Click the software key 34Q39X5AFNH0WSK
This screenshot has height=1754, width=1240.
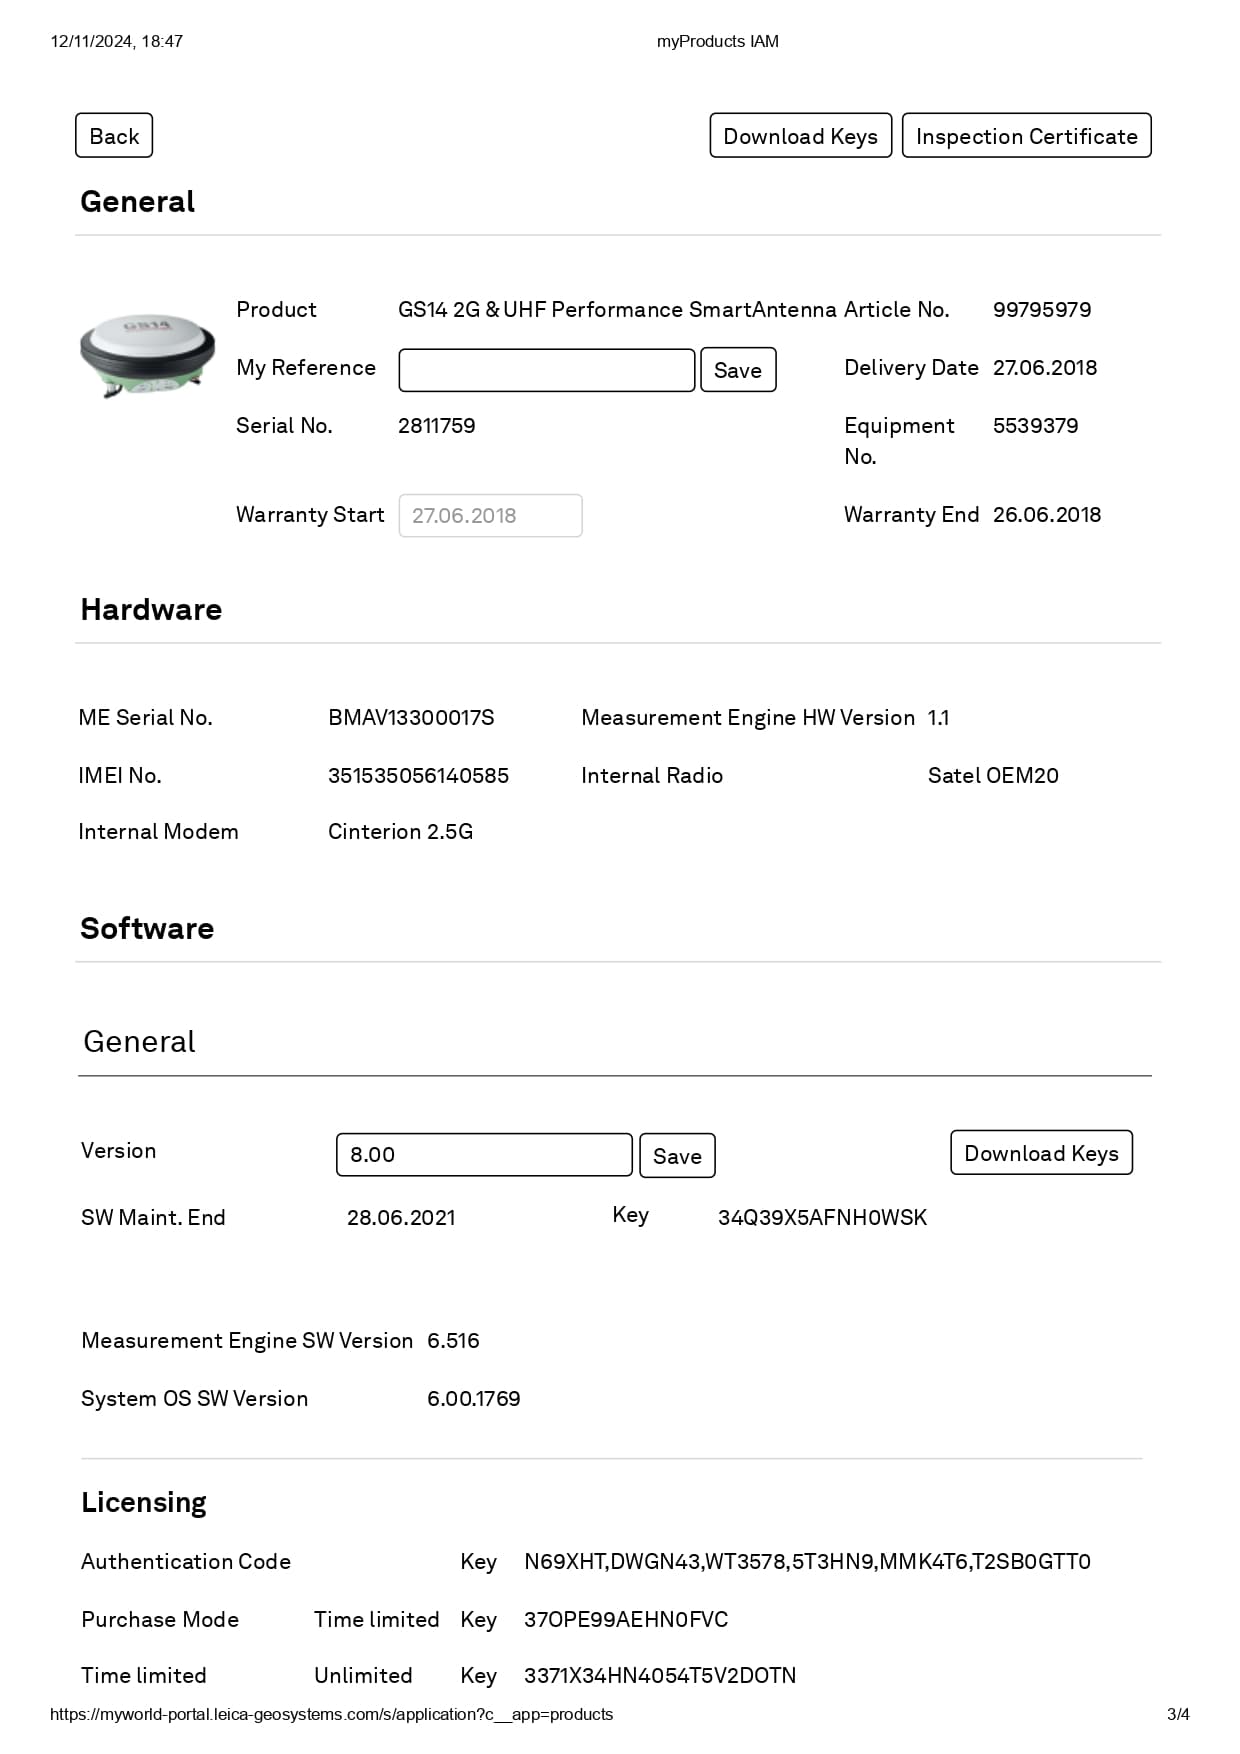[822, 1218]
